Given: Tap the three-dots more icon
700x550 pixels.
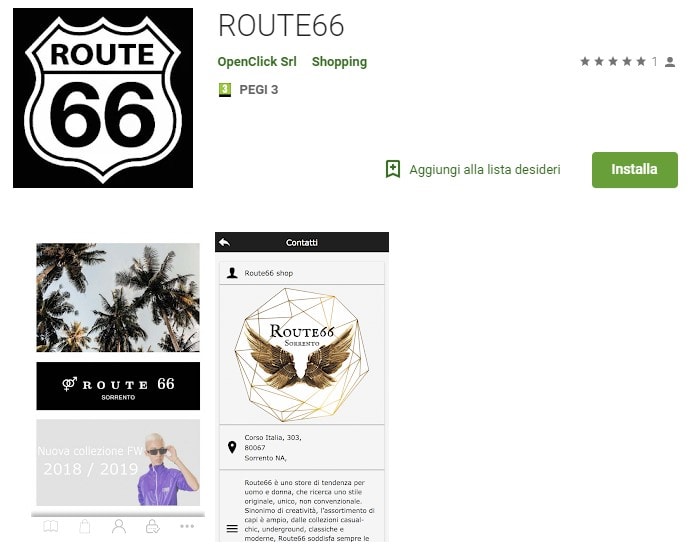Looking at the screenshot, I should coord(187,526).
